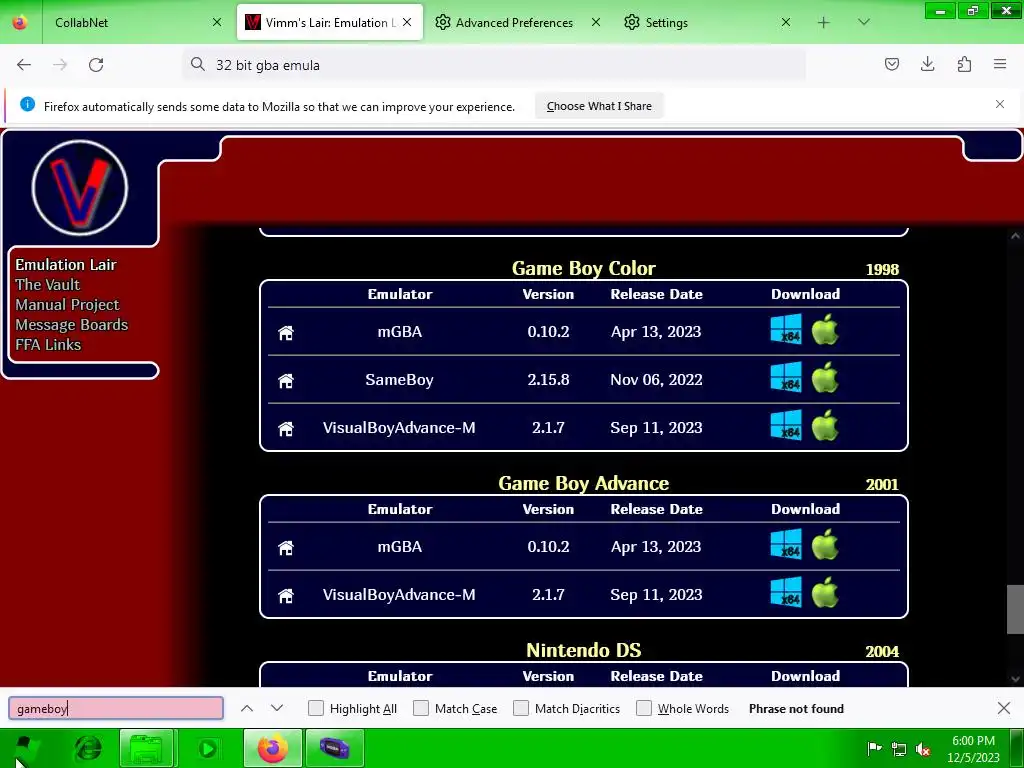Screen dimensions: 1024x768
Task: Download macOS SameBoy
Action: pyautogui.click(x=825, y=377)
